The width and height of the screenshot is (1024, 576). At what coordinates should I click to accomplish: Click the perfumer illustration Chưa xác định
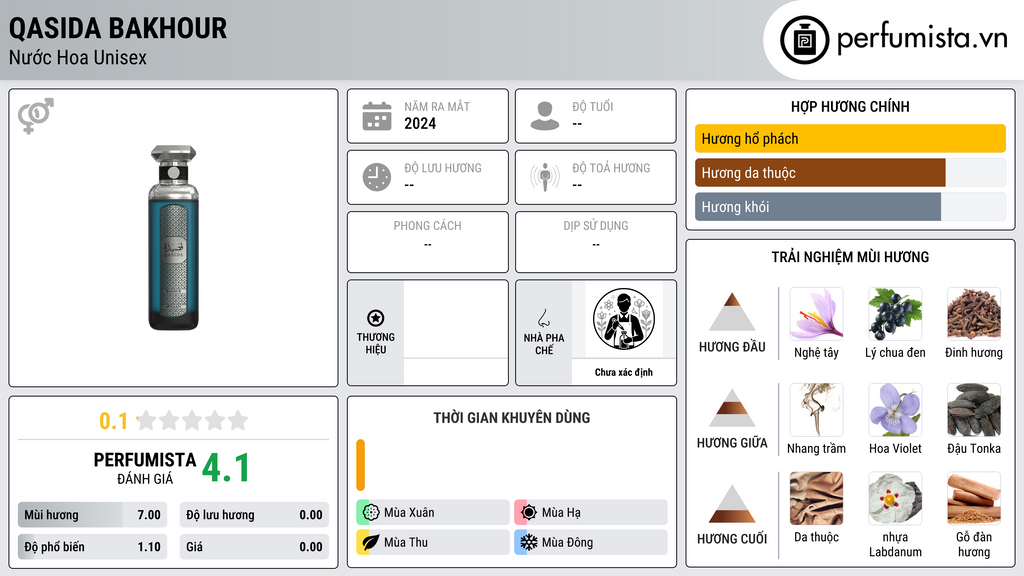coord(624,319)
